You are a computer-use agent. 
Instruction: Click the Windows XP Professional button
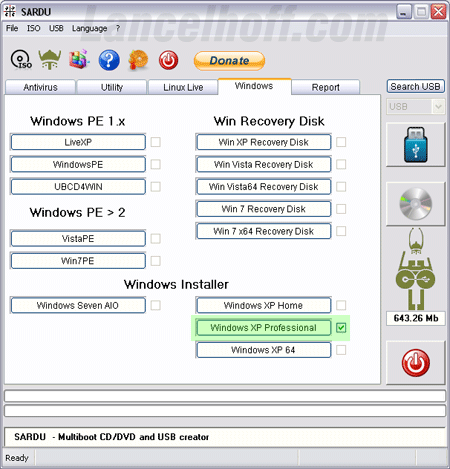coord(264,328)
